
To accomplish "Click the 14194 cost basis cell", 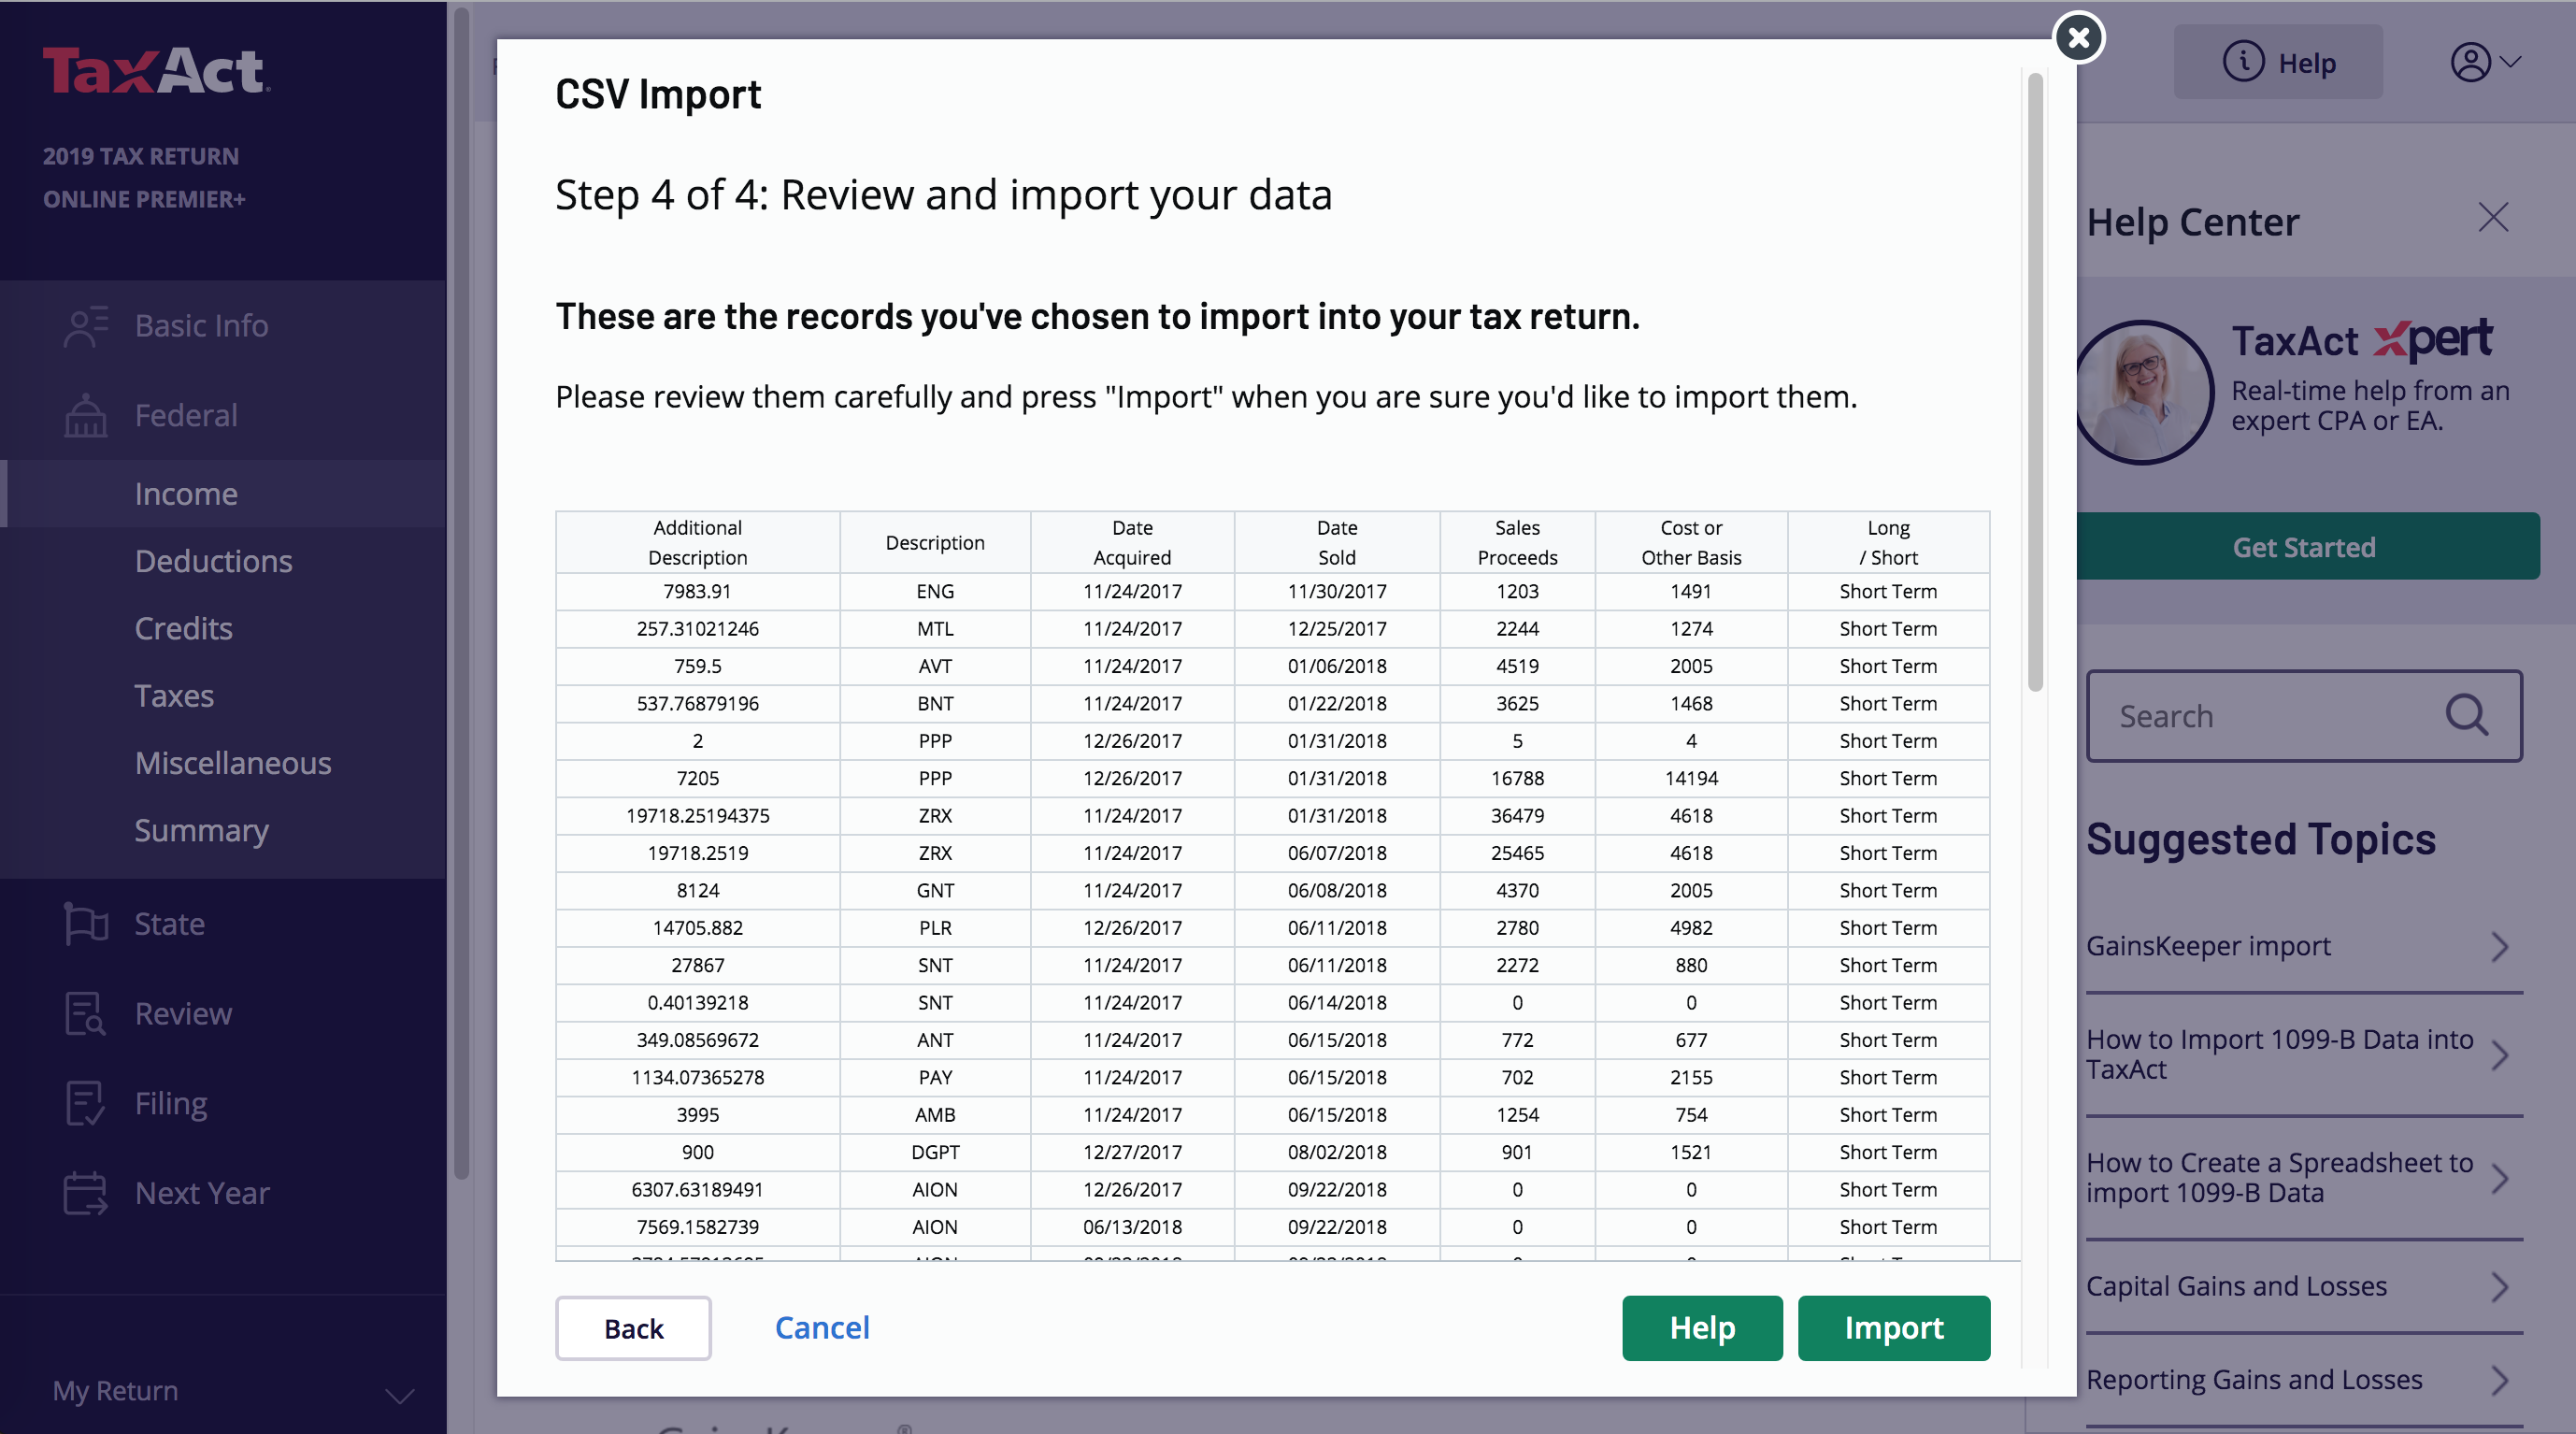I will pos(1691,778).
